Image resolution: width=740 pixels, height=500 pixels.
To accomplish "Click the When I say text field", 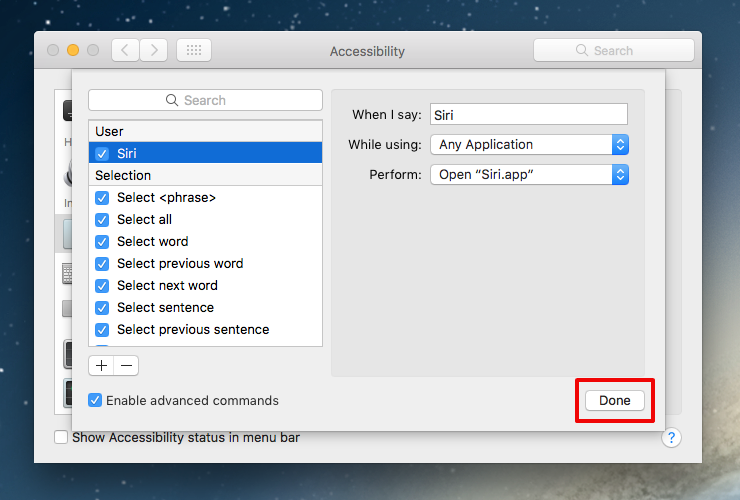I will pos(529,115).
